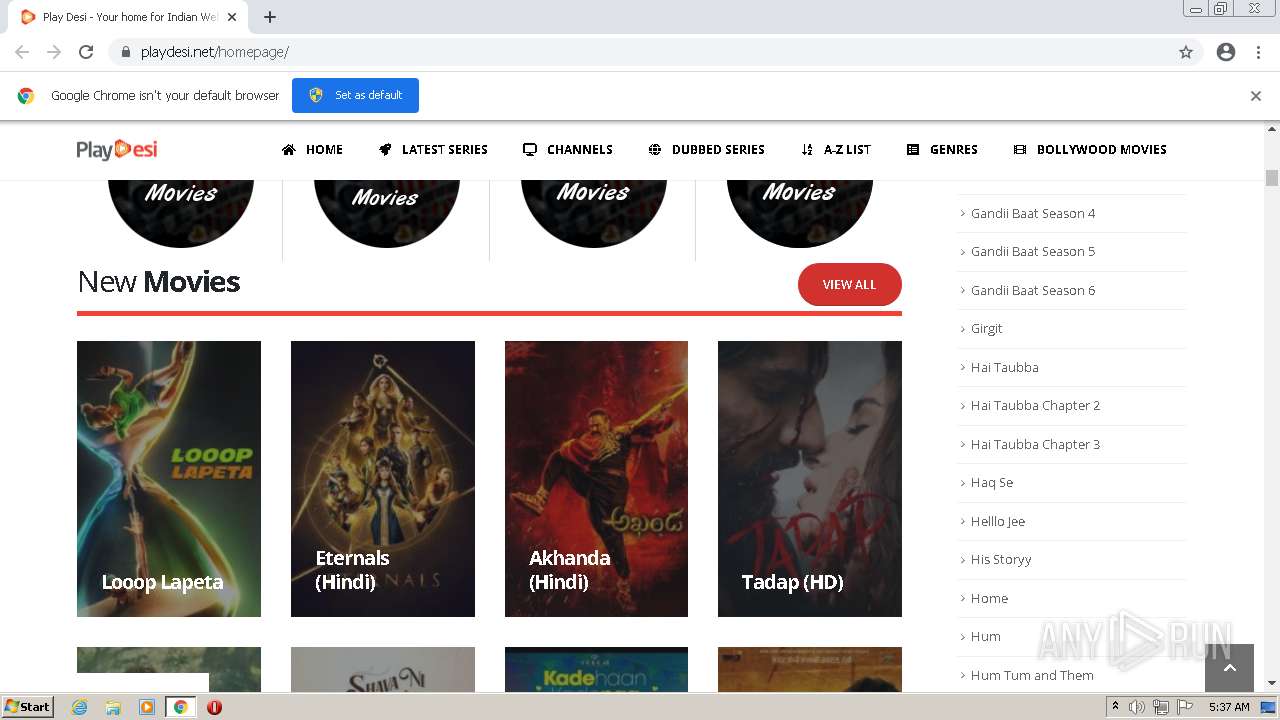Viewport: 1280px width, 720px height.
Task: Click the volume icon in system tray
Action: coord(1136,707)
